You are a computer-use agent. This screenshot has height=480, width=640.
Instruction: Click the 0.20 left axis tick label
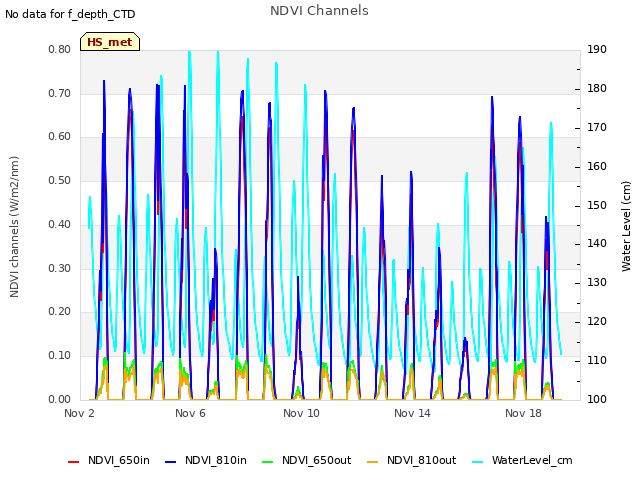coord(60,312)
